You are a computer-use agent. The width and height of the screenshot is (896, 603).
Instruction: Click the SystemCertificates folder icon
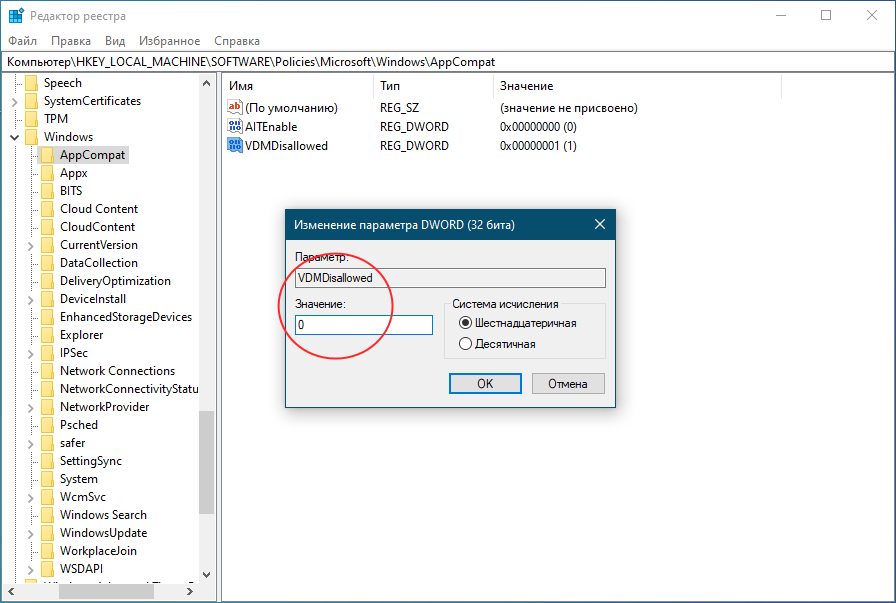[32, 101]
